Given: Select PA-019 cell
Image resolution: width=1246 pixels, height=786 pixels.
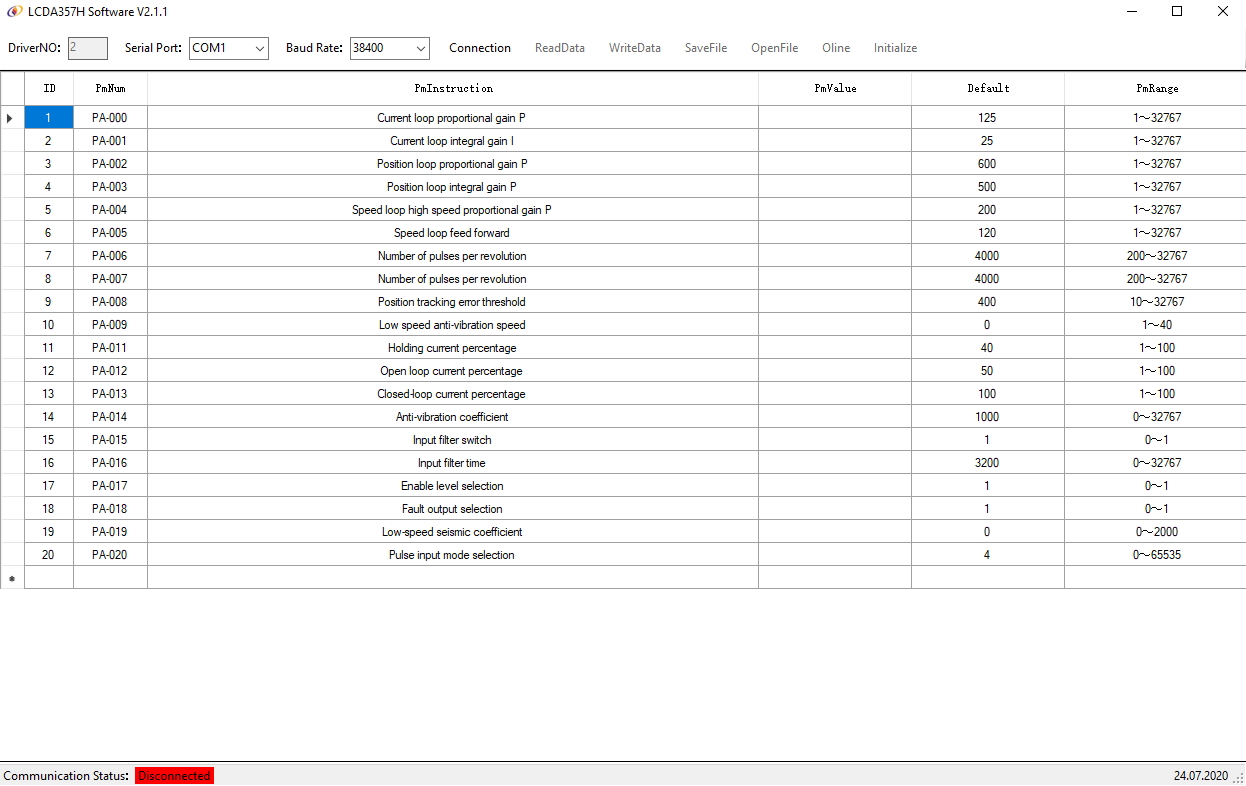Looking at the screenshot, I should coord(110,532).
